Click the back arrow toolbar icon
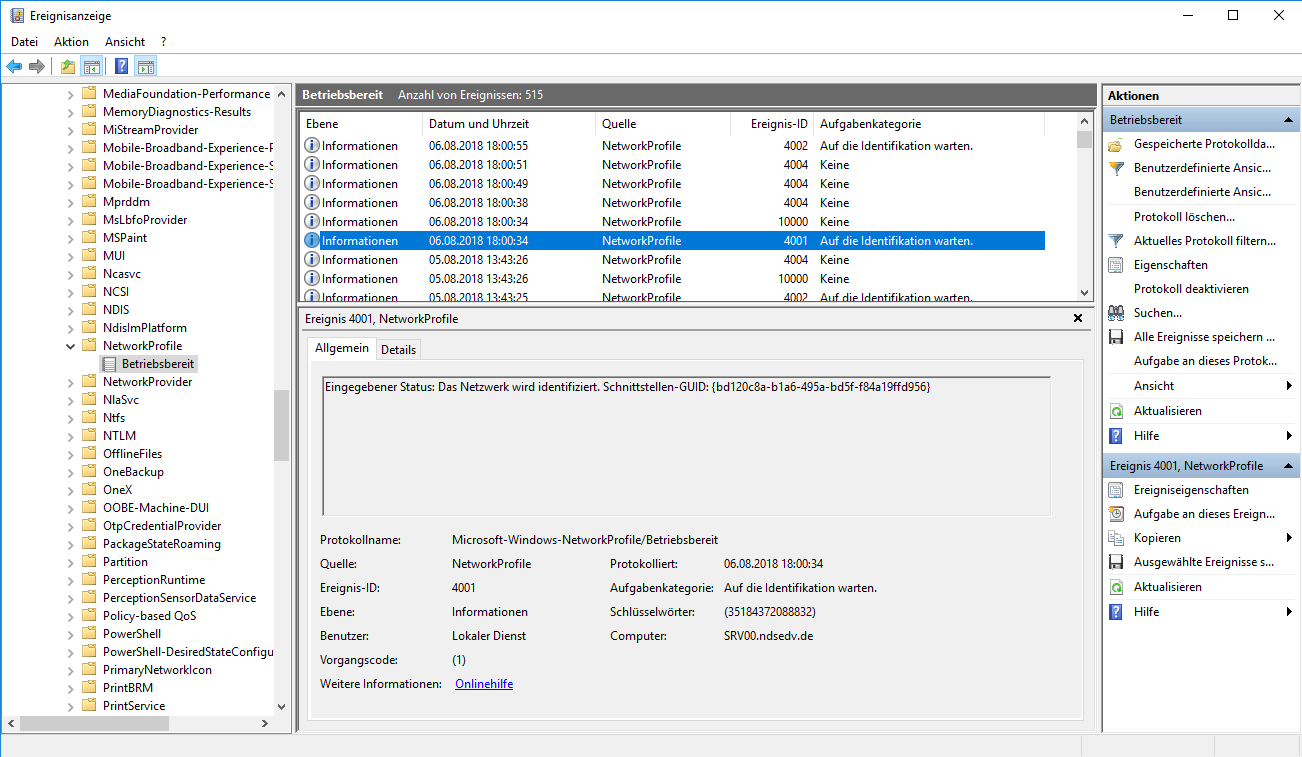 [x=14, y=67]
